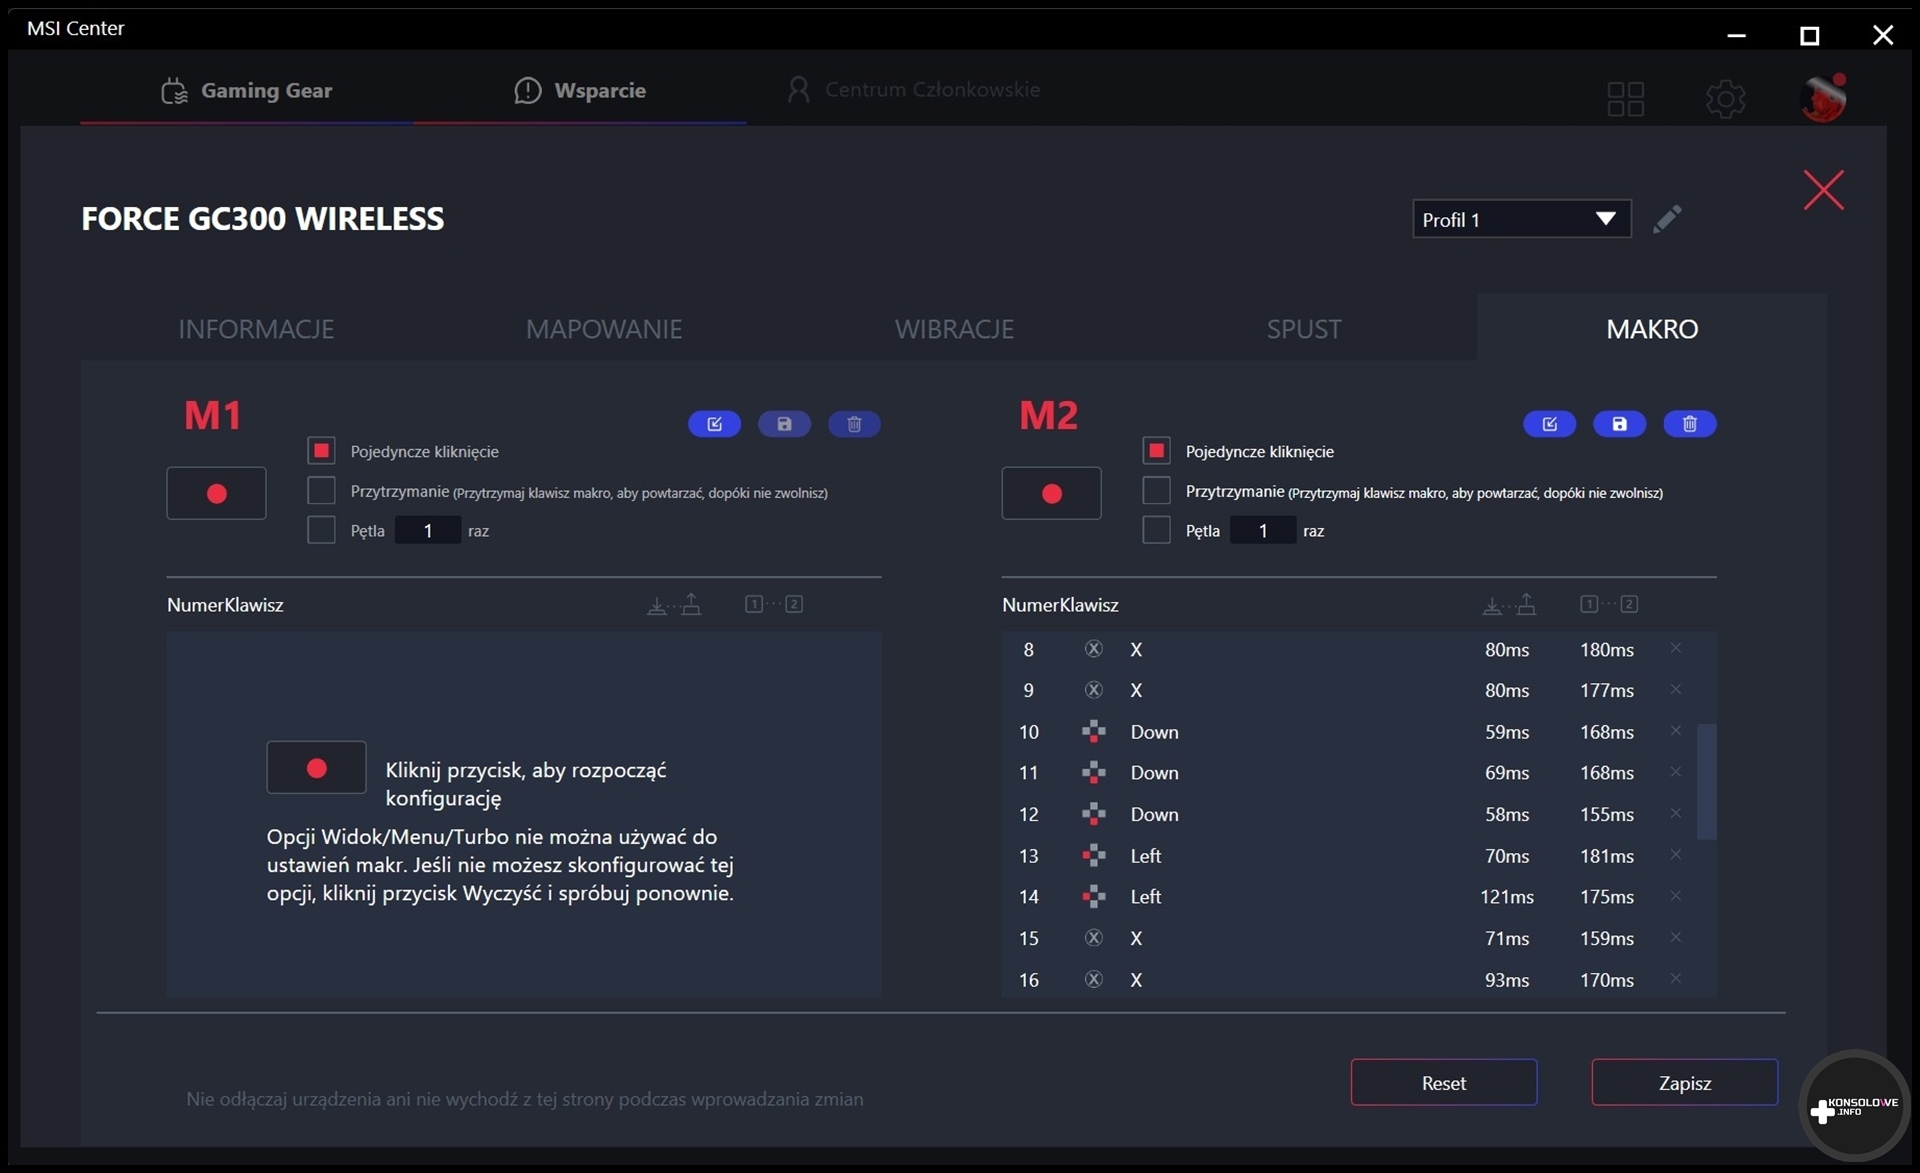Toggle M2 Pętla checkbox
Viewport: 1920px width, 1173px height.
1156,530
